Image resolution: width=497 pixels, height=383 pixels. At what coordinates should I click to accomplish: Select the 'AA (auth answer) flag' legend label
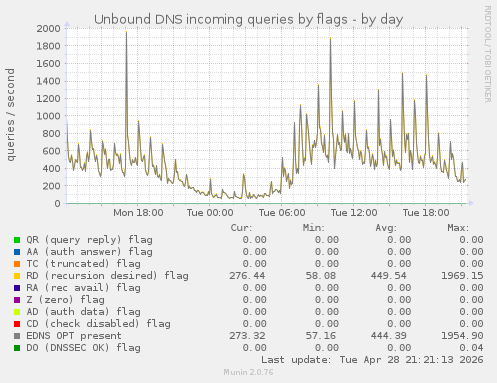[89, 252]
